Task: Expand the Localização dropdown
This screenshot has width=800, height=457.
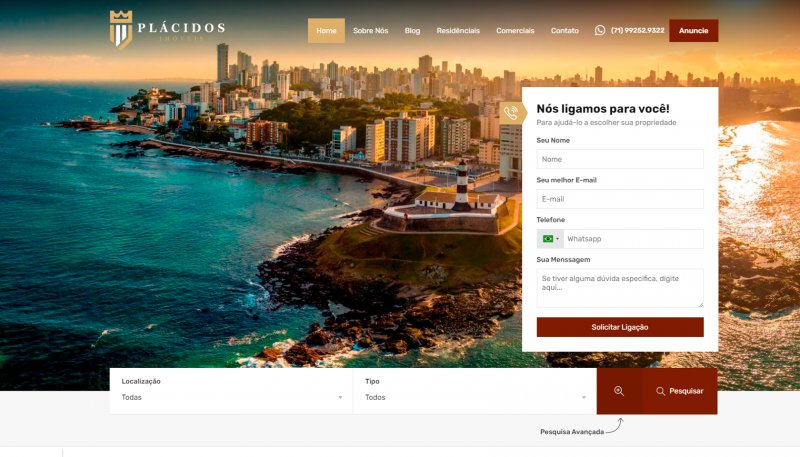Action: click(x=231, y=397)
